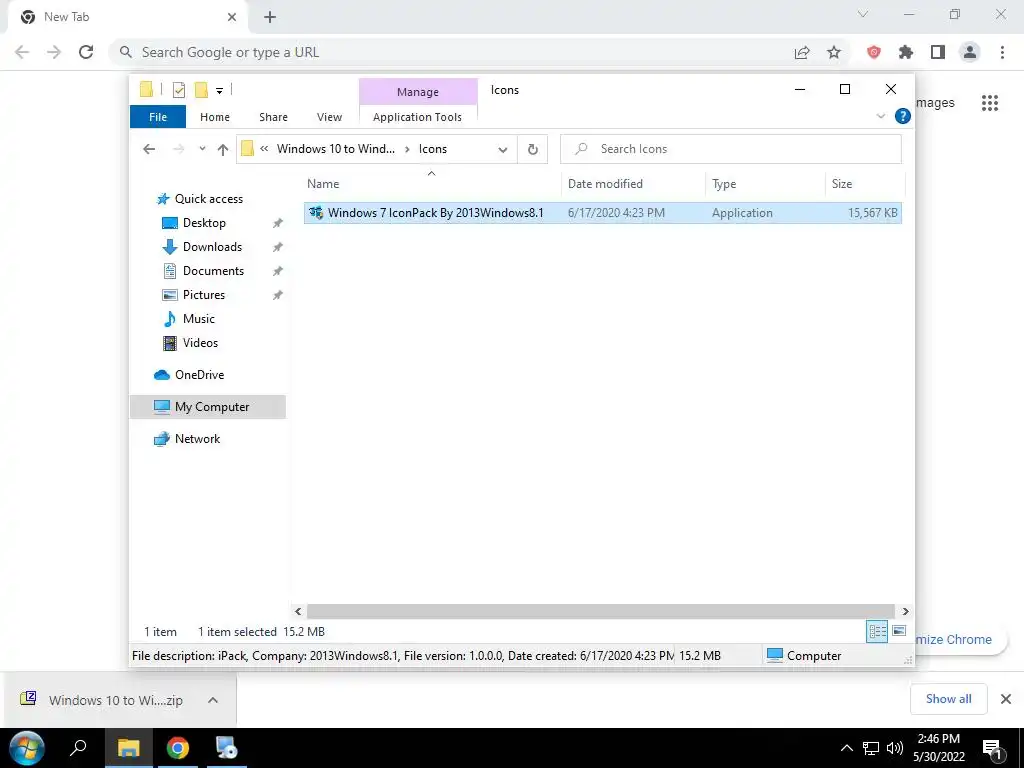This screenshot has width=1024, height=768.
Task: Sort by Type column header
Action: pyautogui.click(x=765, y=184)
